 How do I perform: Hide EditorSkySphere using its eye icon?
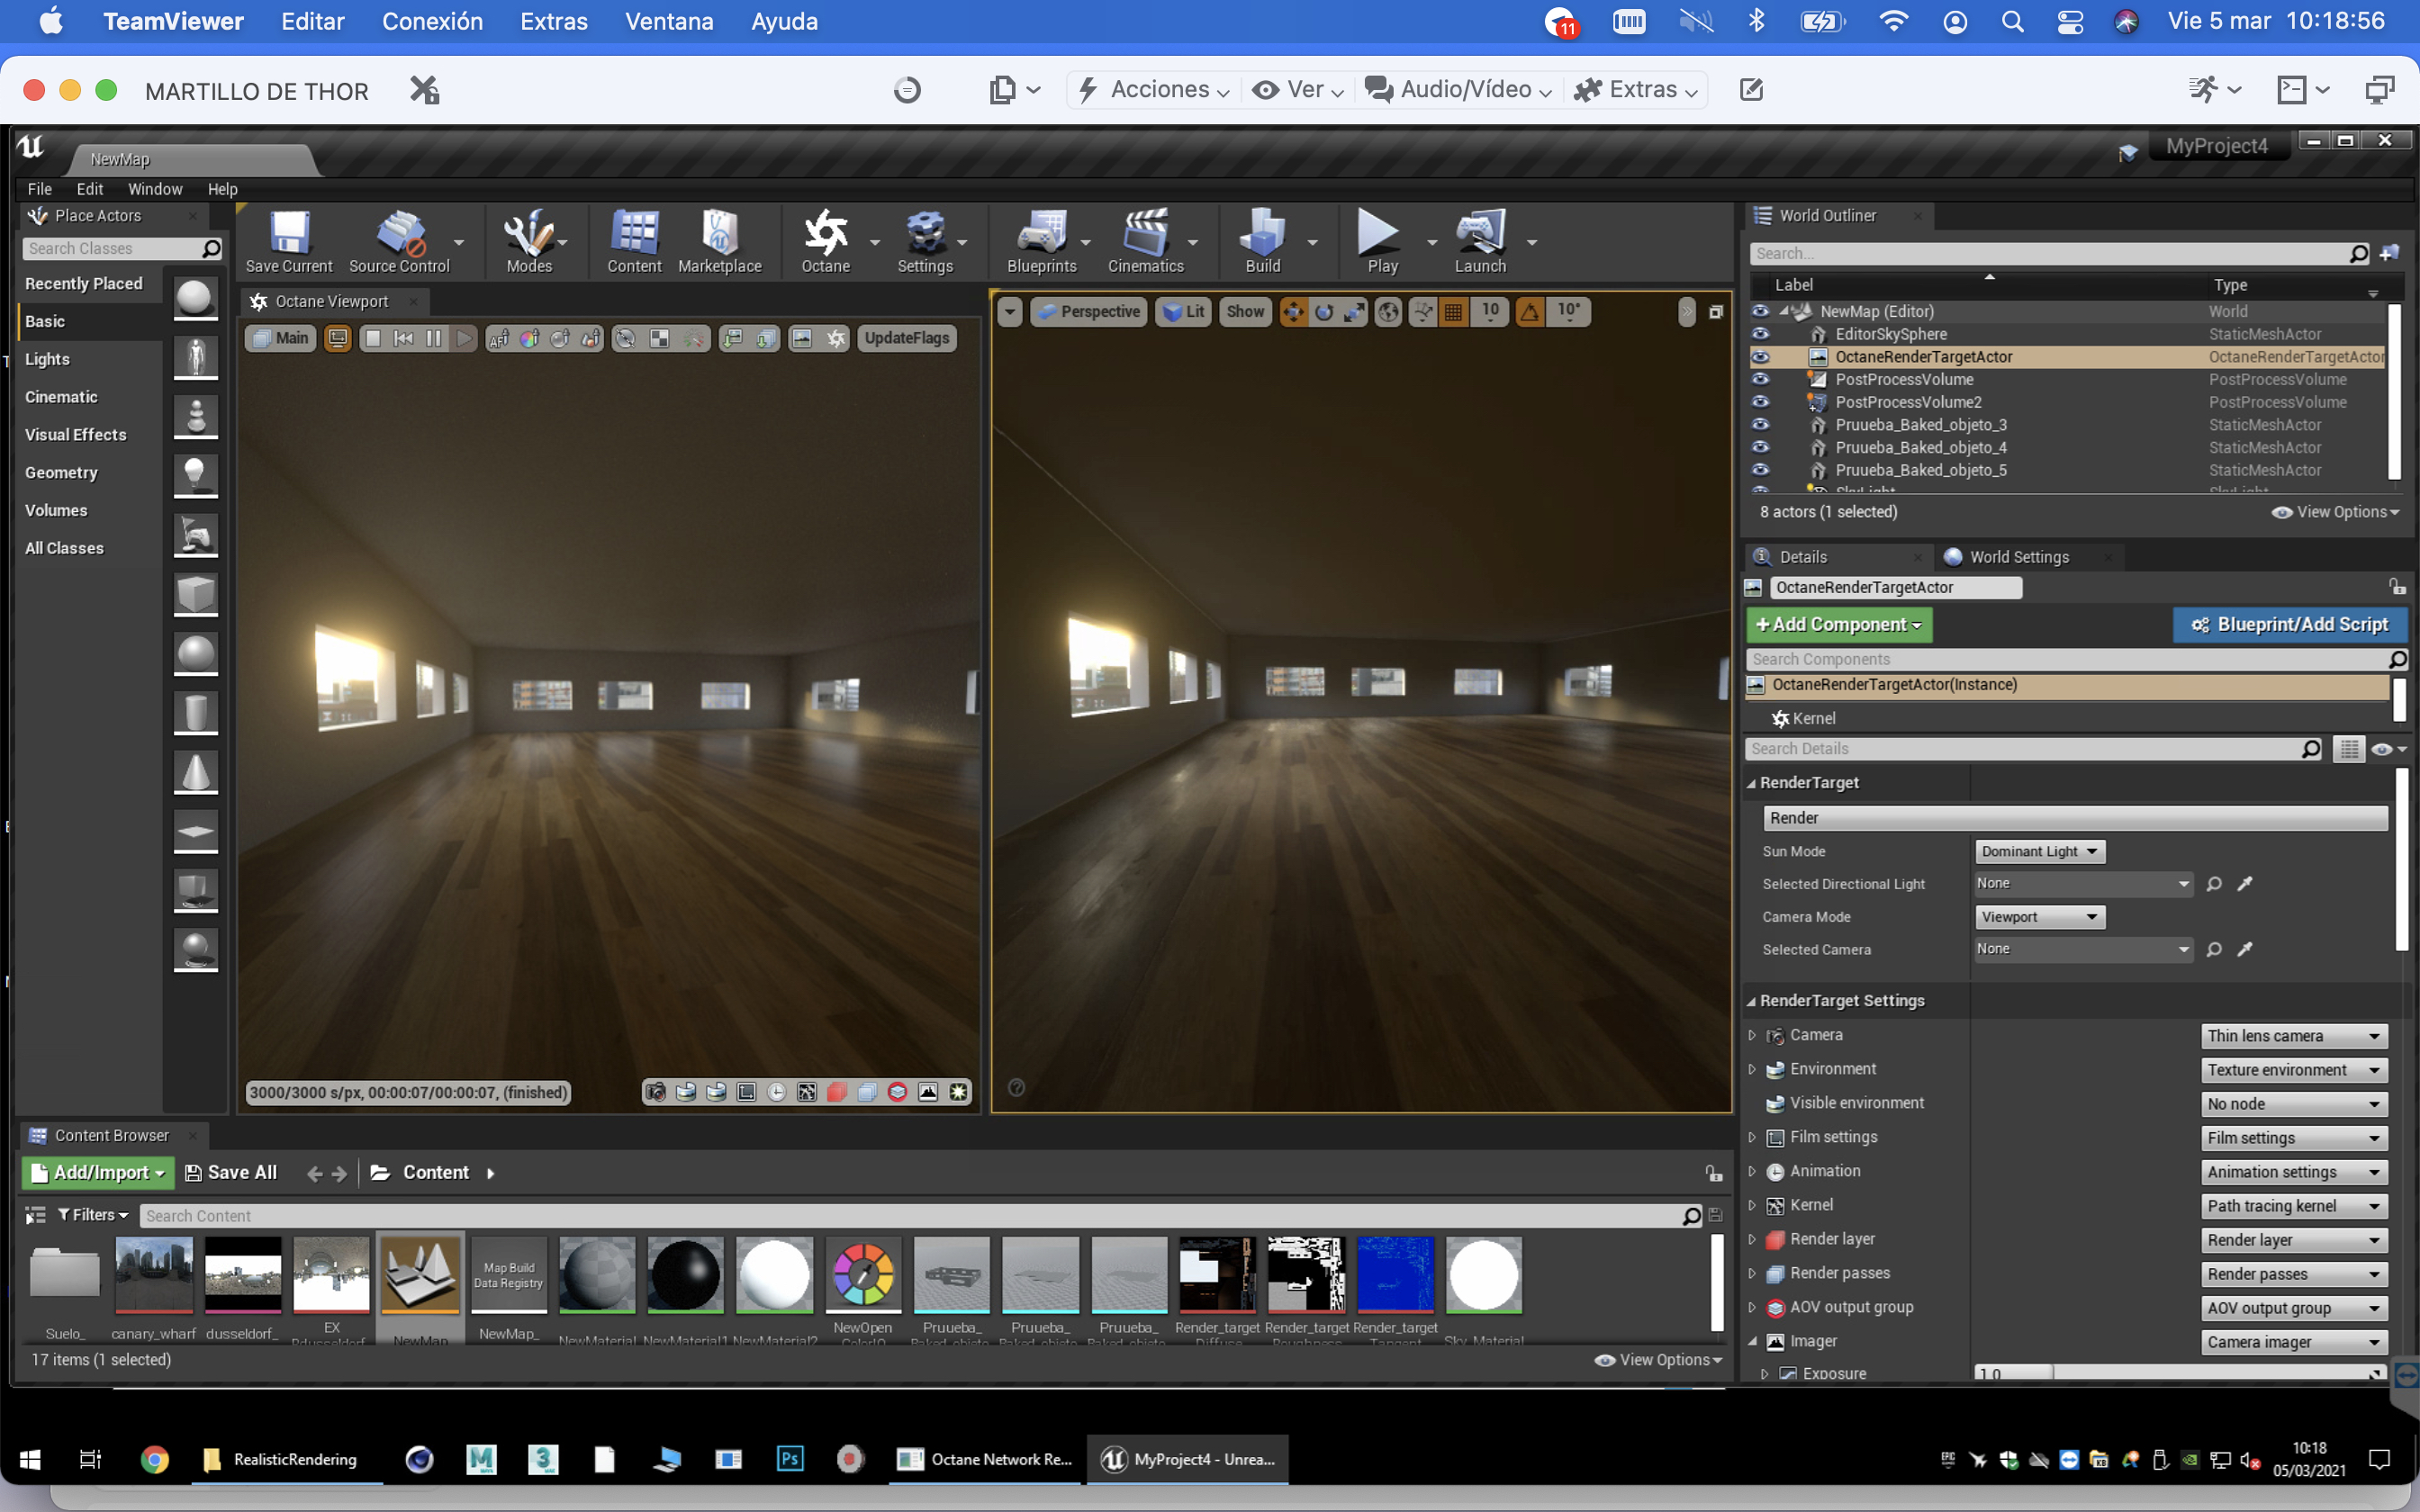(1760, 334)
